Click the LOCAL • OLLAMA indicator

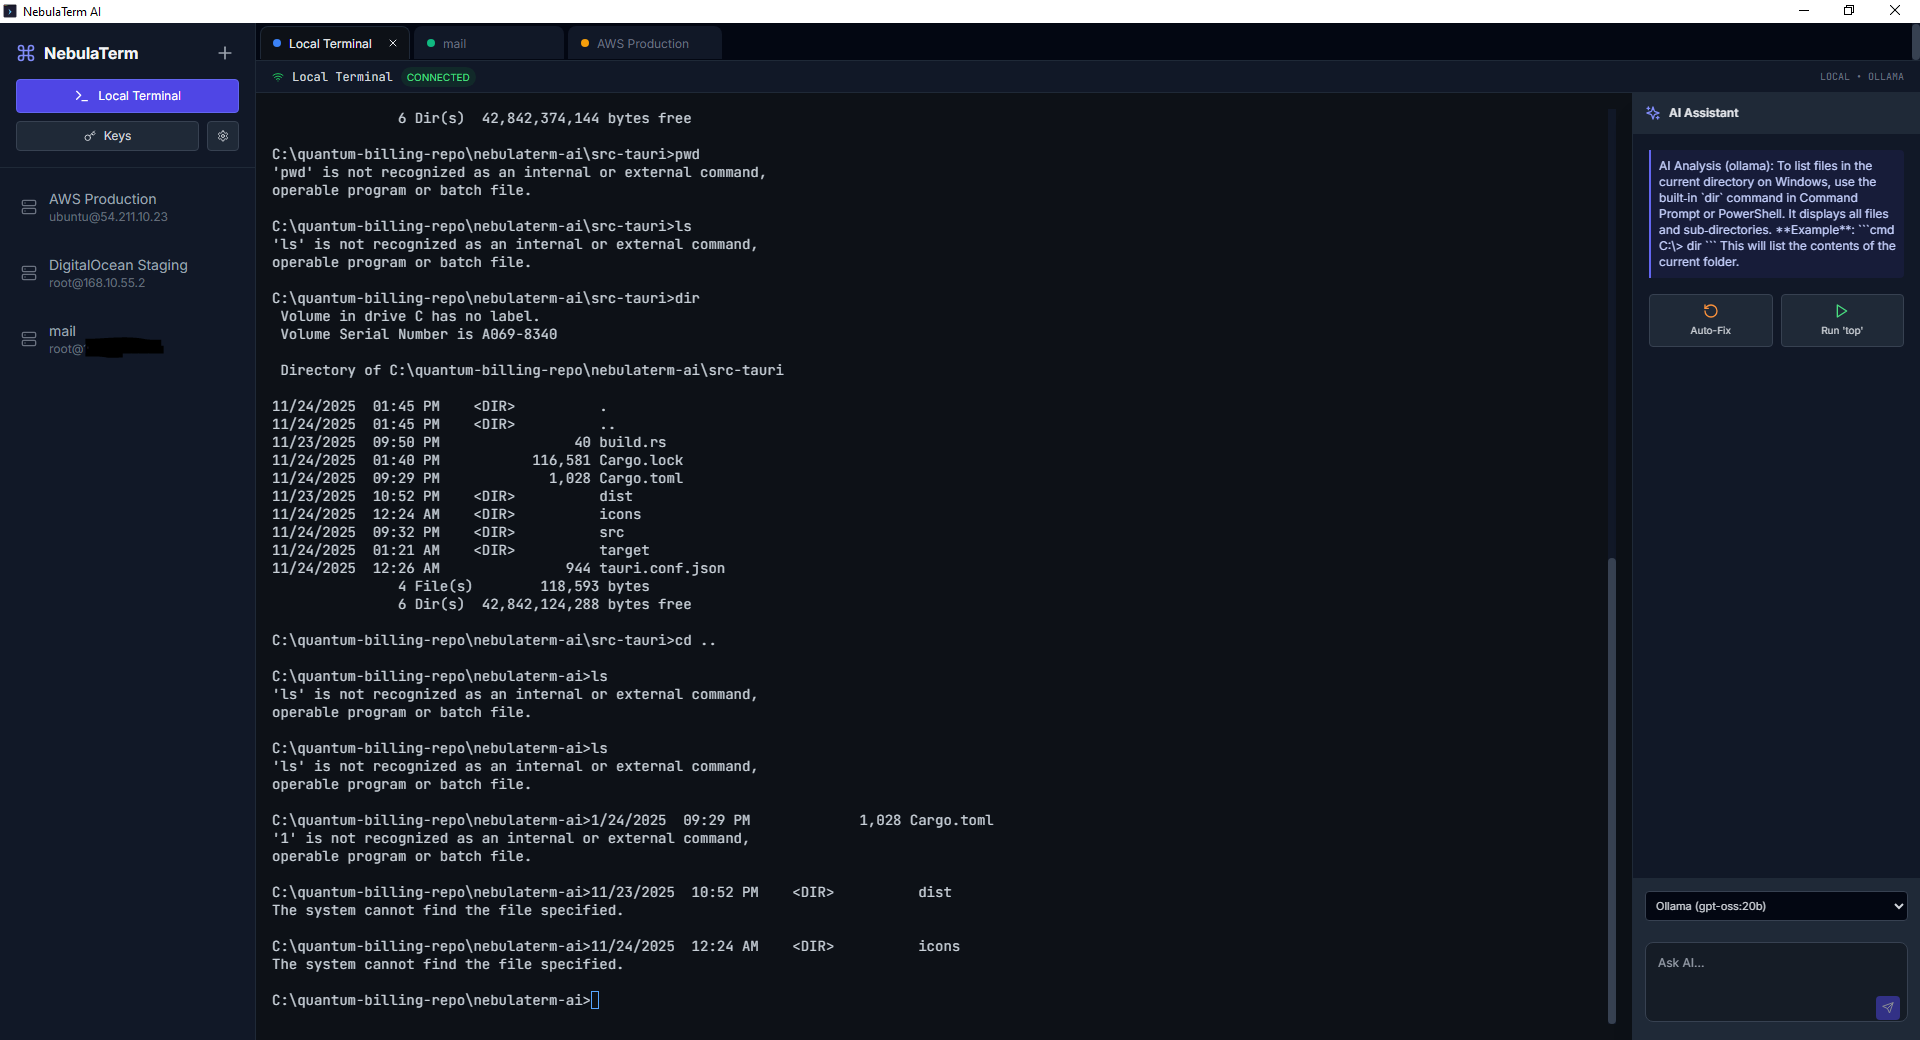pyautogui.click(x=1861, y=77)
